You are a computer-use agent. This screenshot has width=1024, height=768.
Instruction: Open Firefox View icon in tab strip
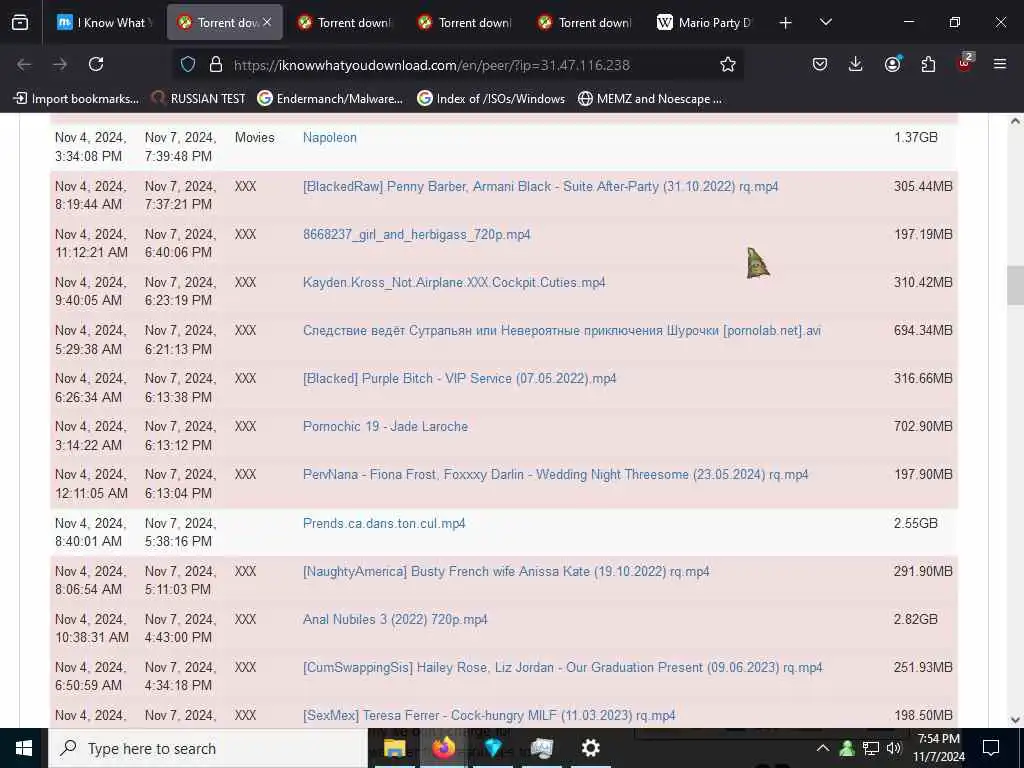(20, 23)
